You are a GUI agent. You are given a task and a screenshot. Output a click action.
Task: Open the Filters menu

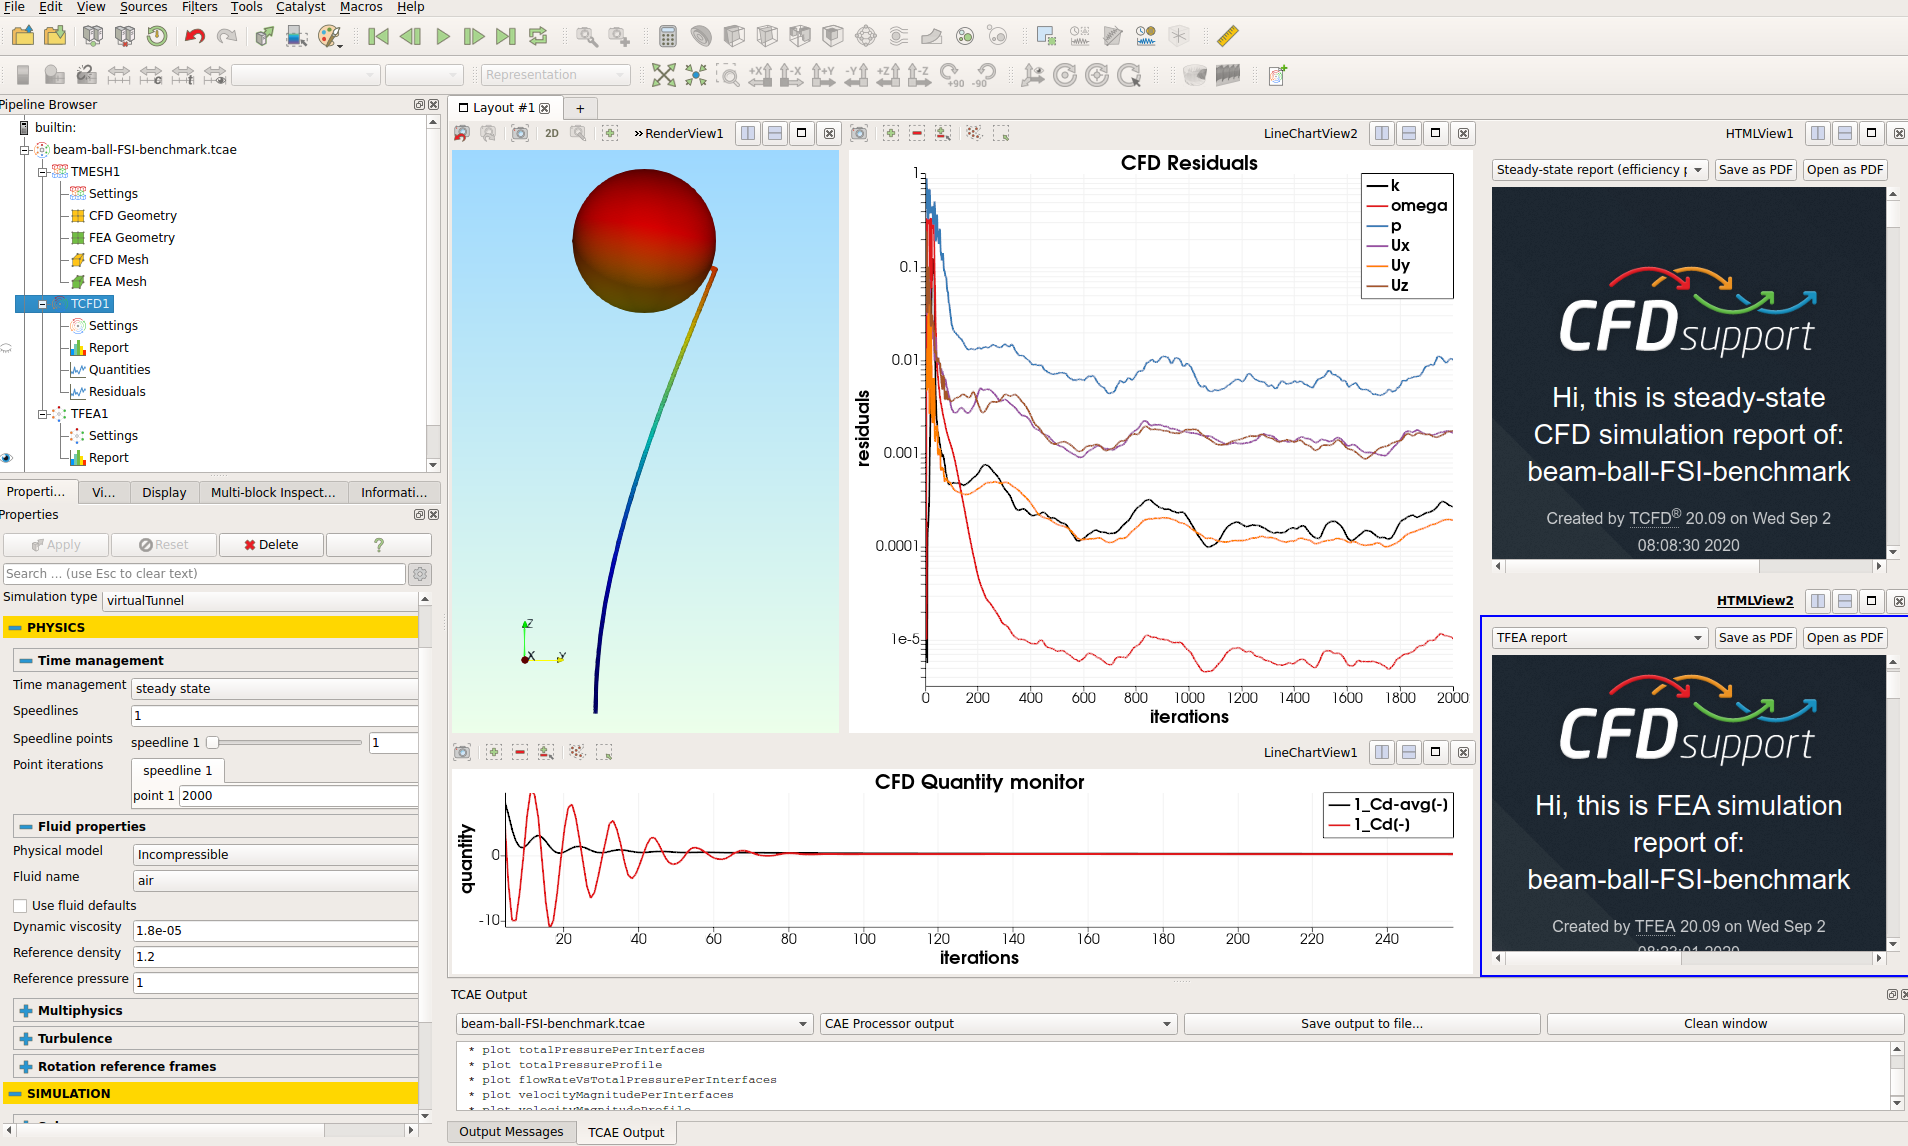pos(199,7)
